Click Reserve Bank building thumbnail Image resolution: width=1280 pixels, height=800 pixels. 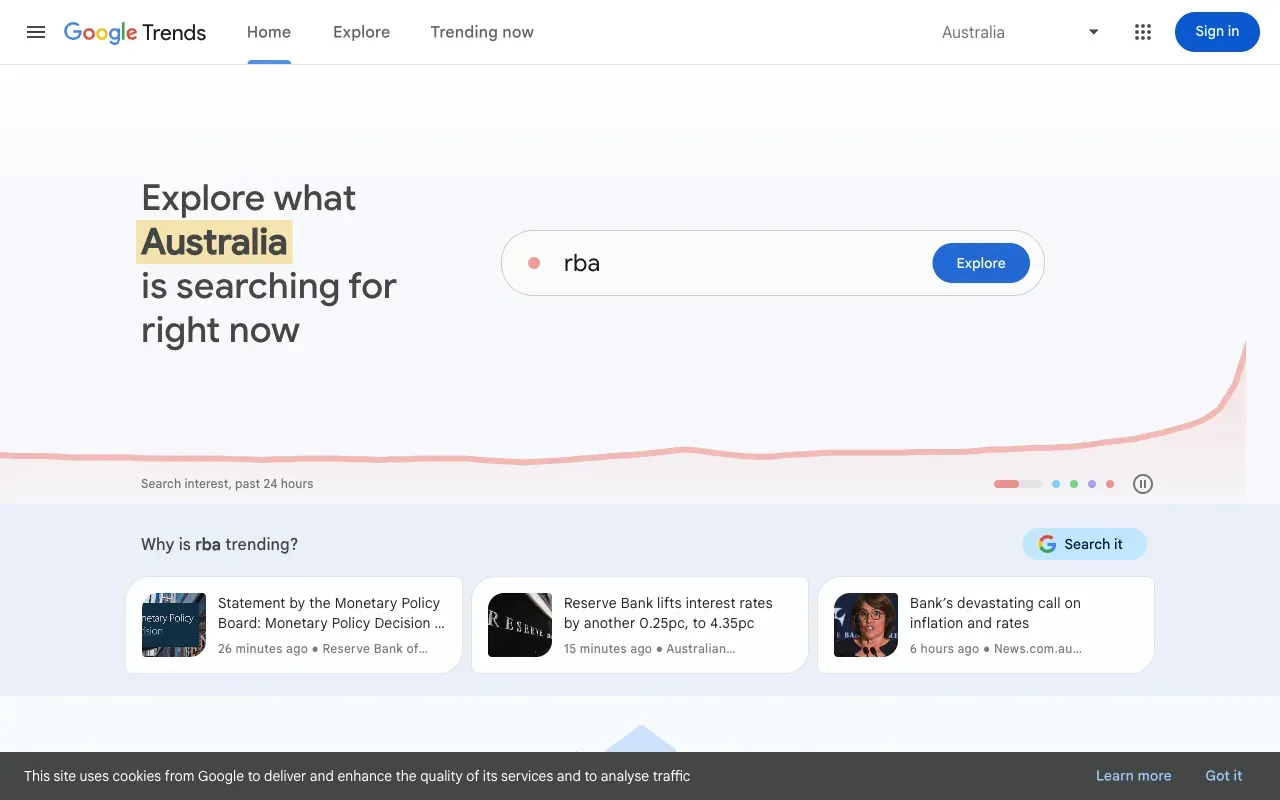tap(520, 625)
